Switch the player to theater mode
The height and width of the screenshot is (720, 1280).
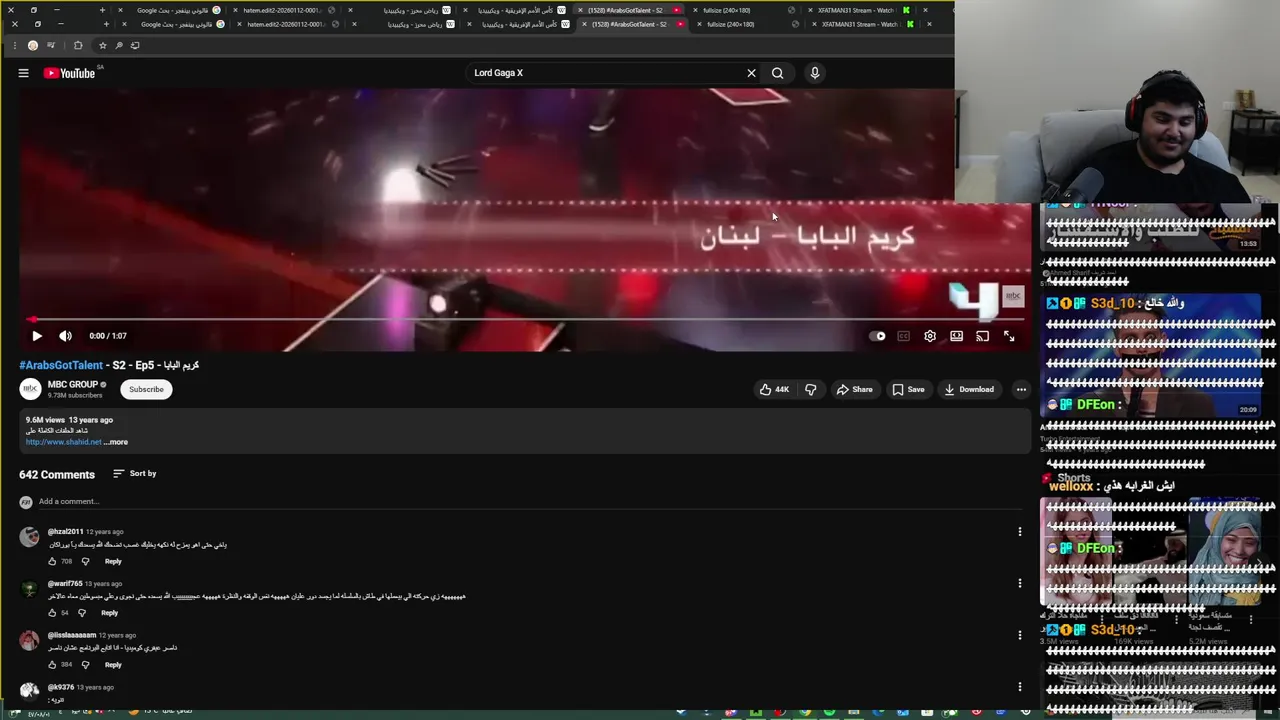956,336
